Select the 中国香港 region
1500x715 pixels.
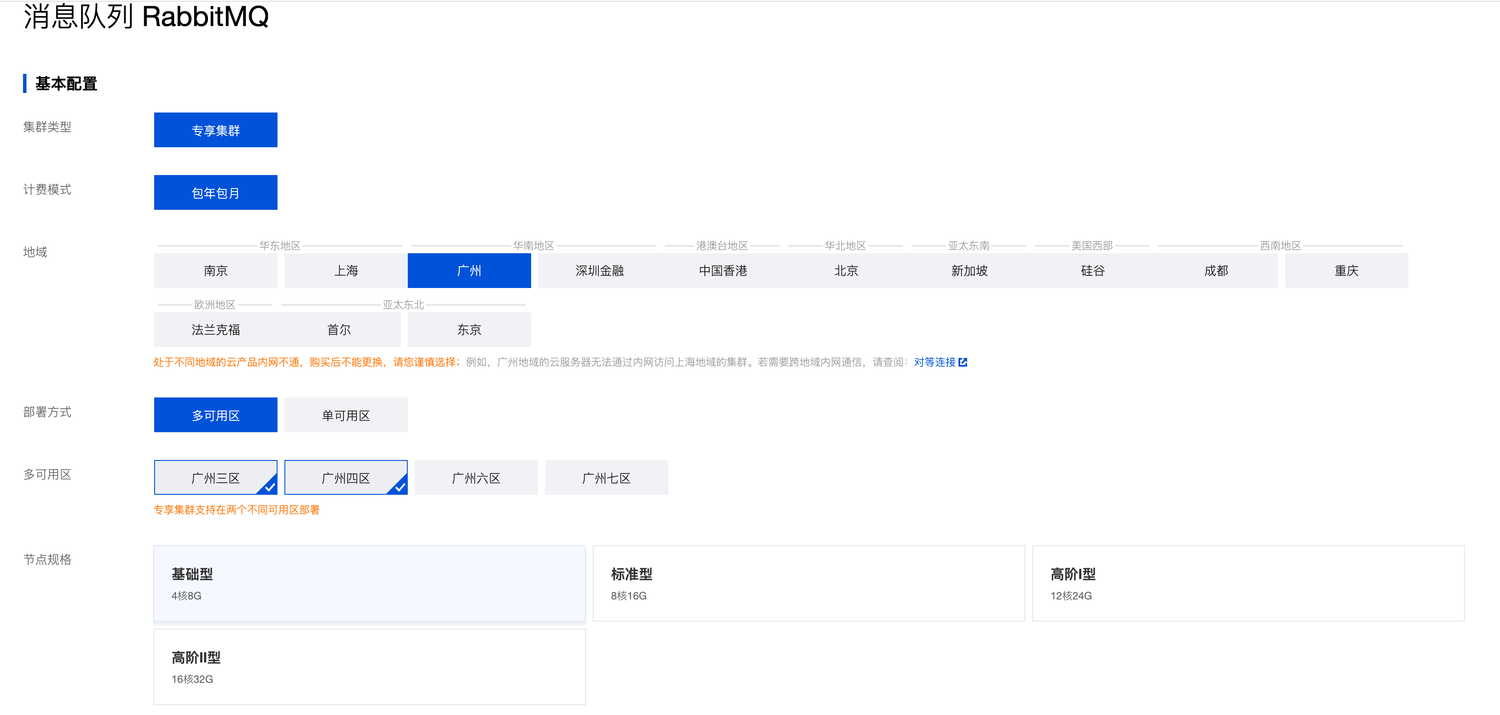click(723, 271)
